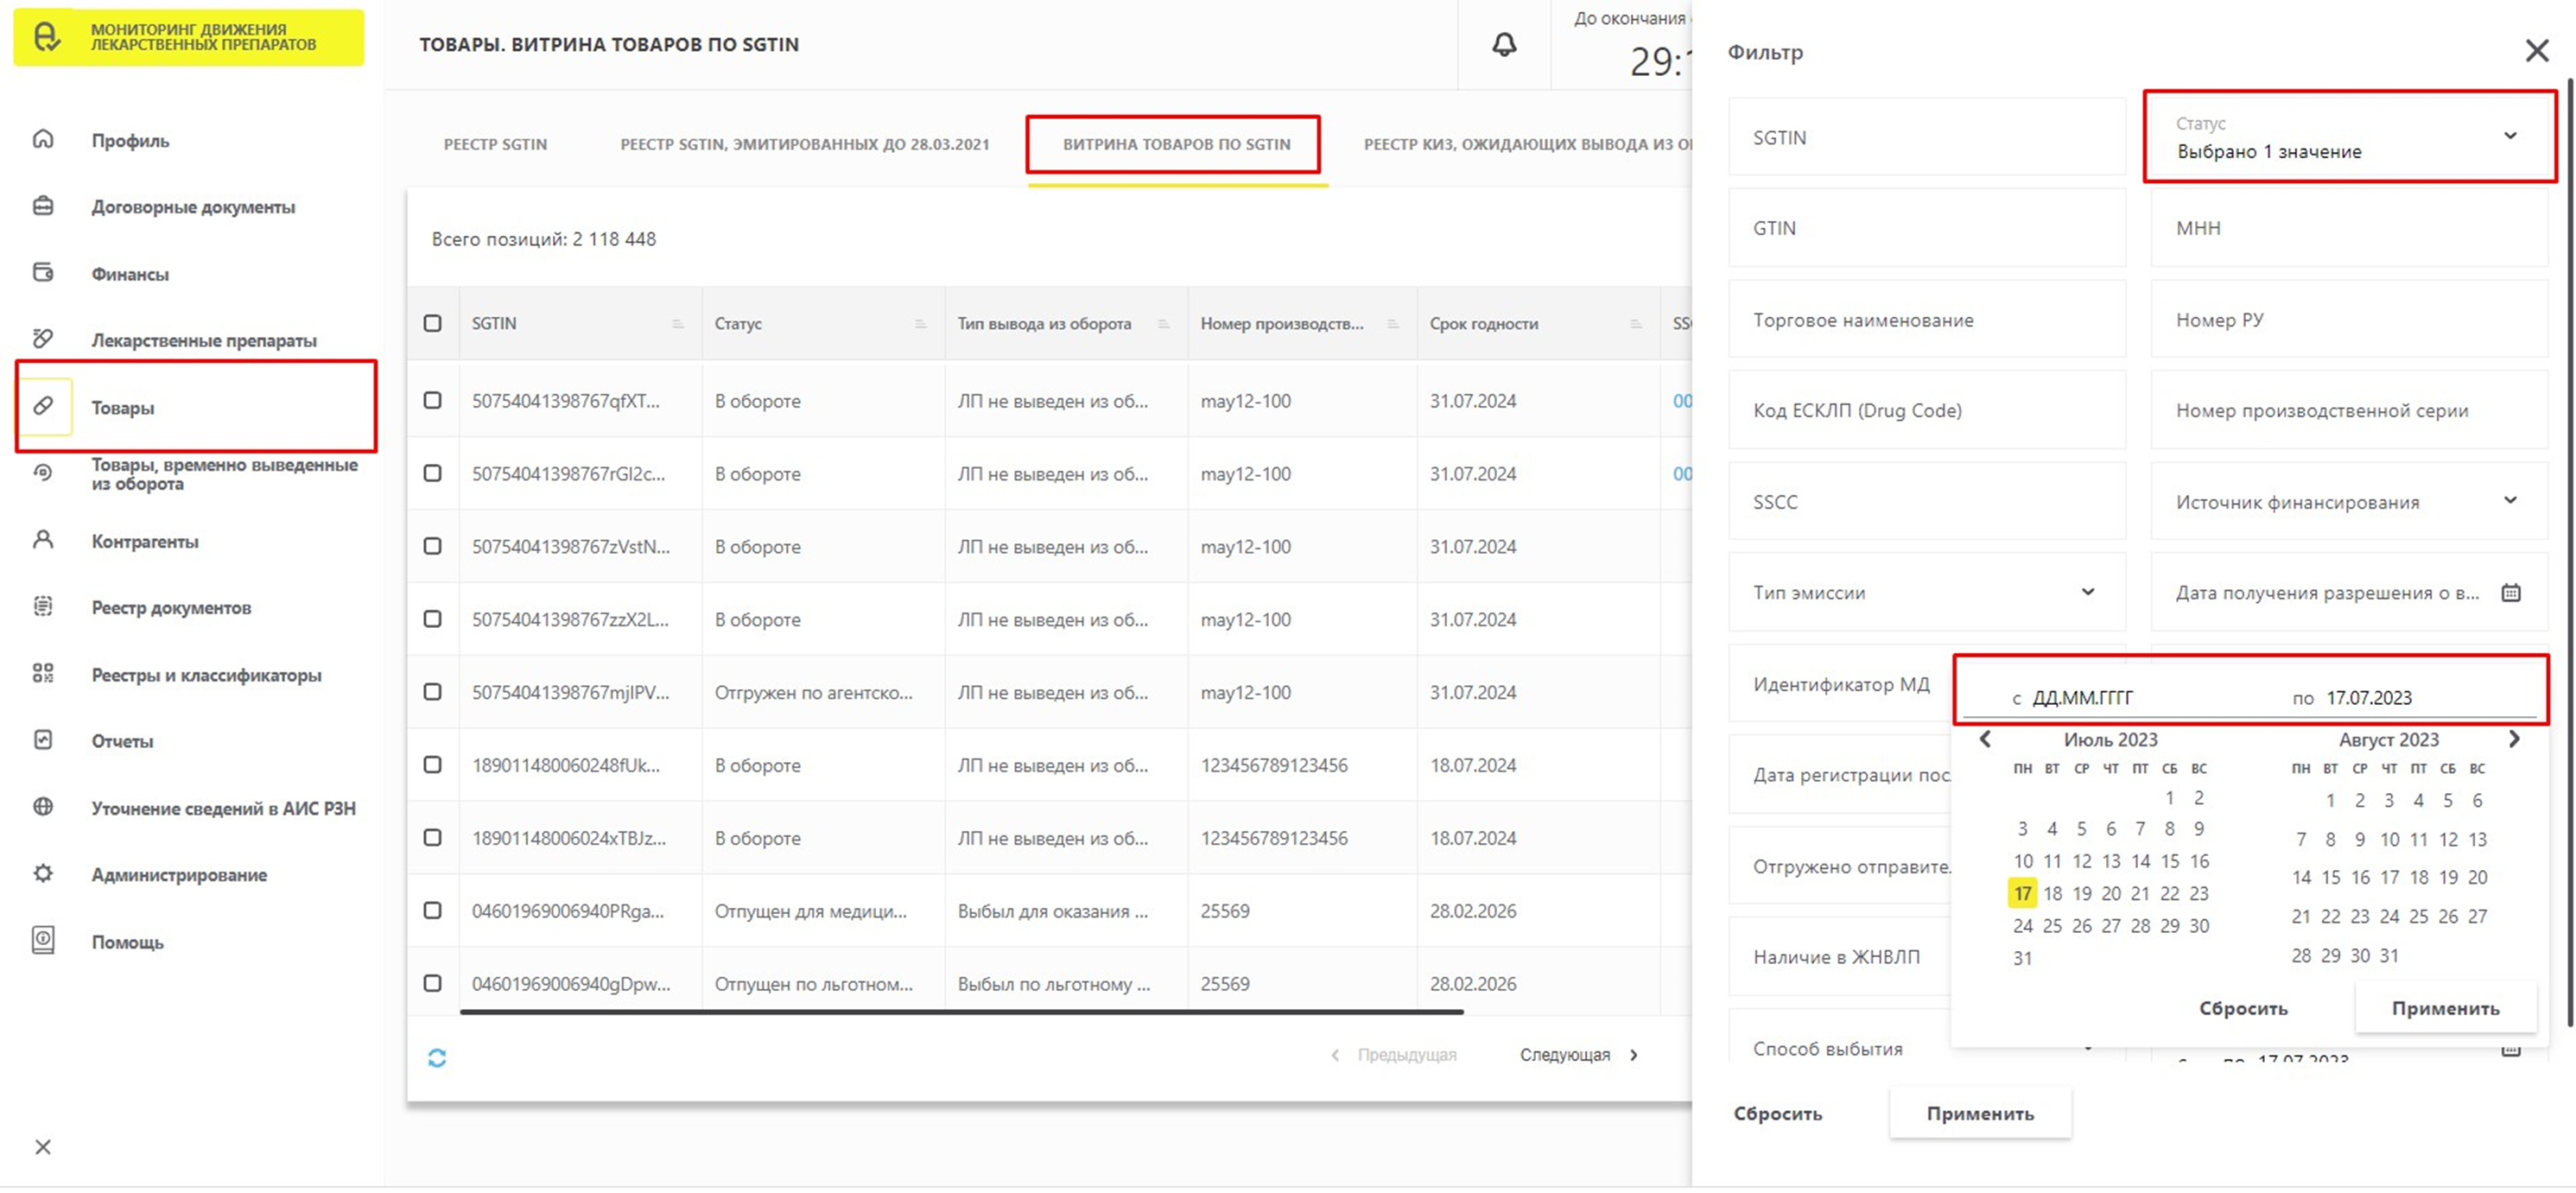2576x1193 pixels.
Task: Open the Источник финансирования dropdown
Action: (2510, 500)
